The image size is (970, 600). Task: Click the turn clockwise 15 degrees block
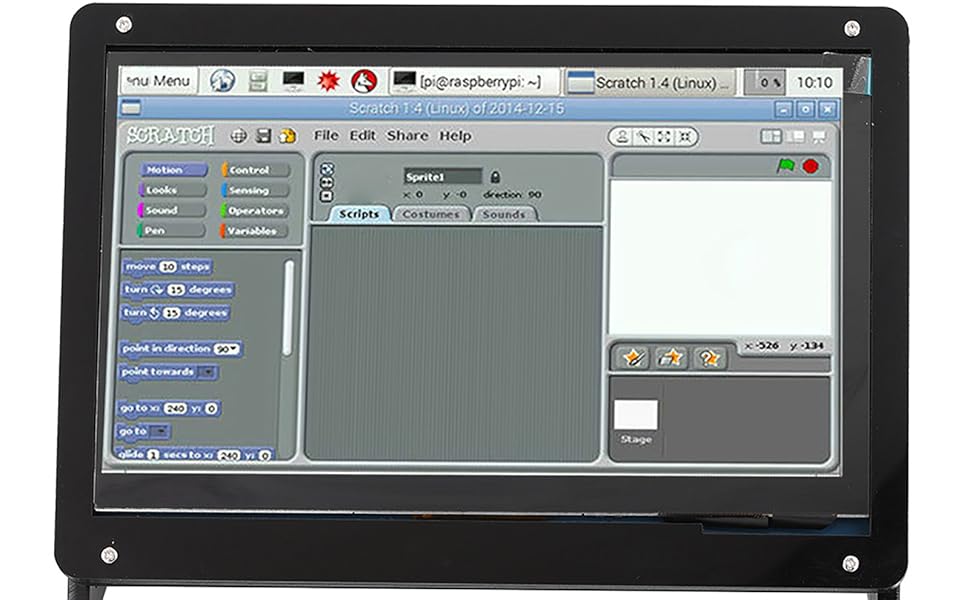pos(178,289)
